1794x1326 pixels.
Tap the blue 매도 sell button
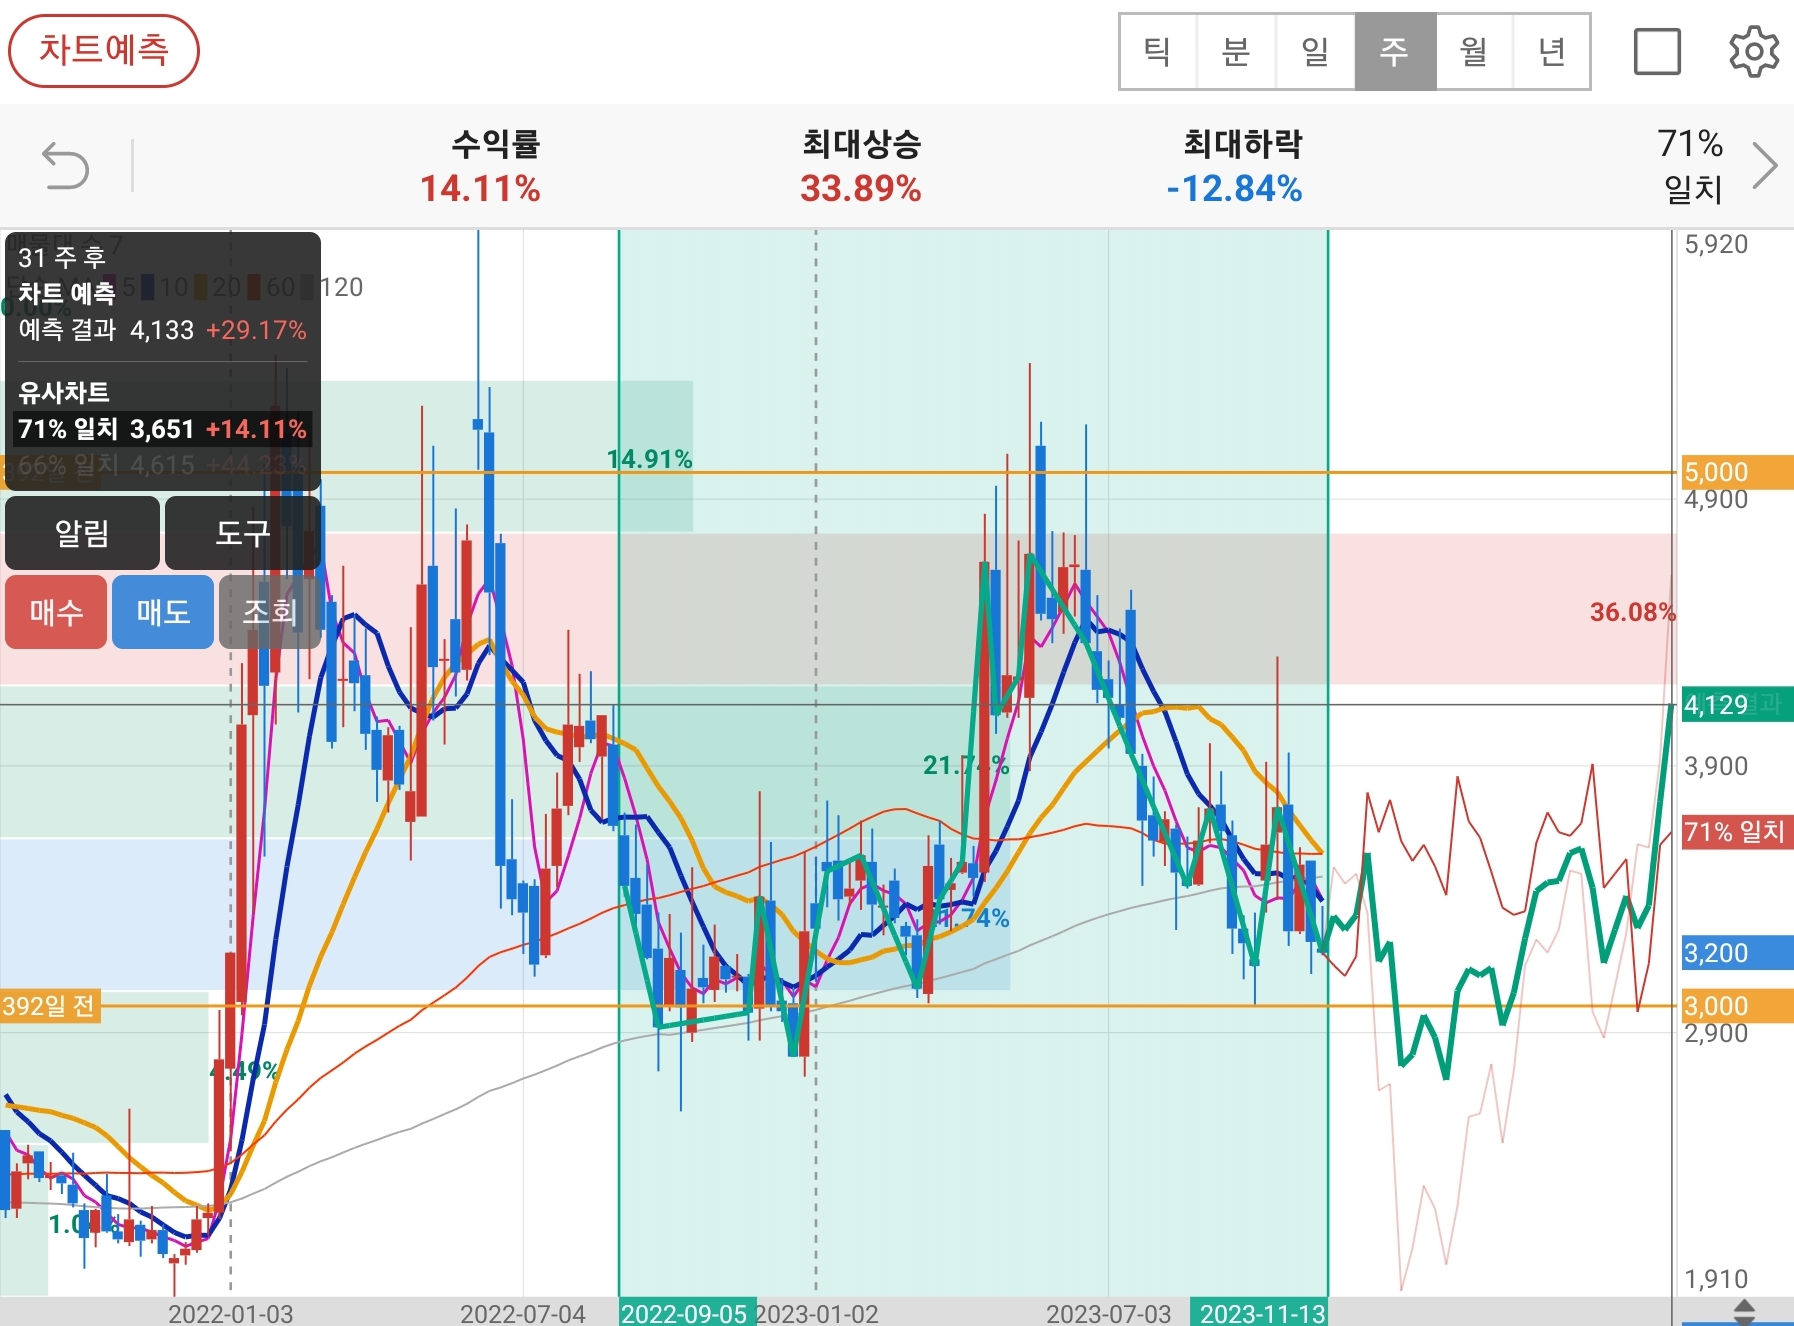click(163, 612)
